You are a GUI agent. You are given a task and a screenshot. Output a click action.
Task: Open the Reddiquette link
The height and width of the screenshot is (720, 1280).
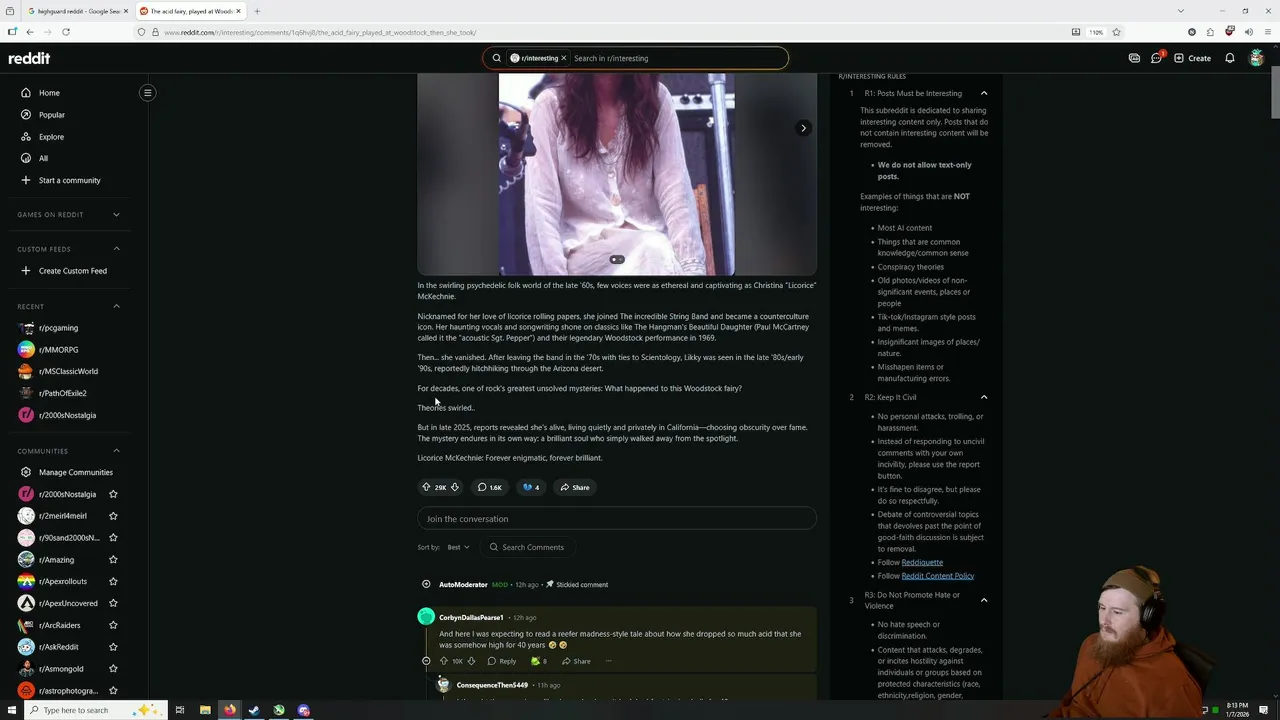pyautogui.click(x=922, y=562)
